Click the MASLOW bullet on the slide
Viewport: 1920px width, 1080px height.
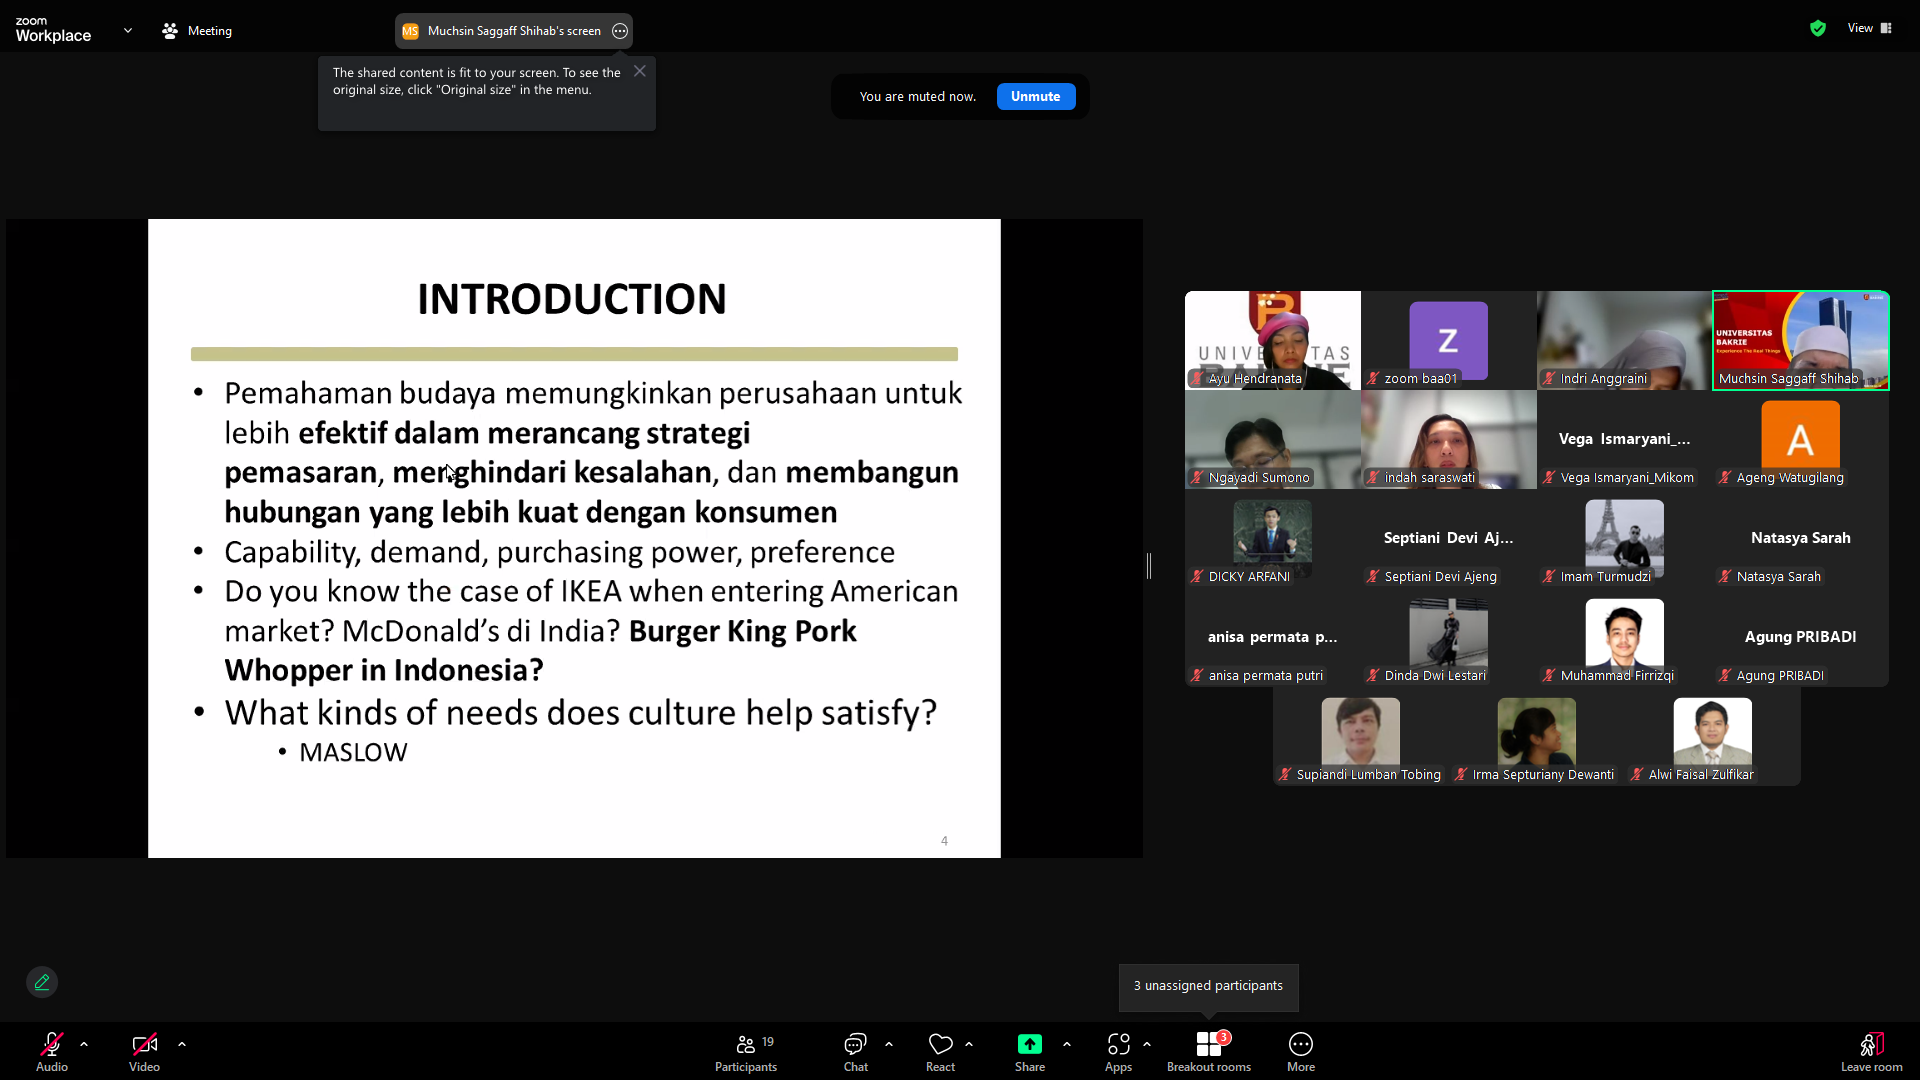pyautogui.click(x=353, y=752)
